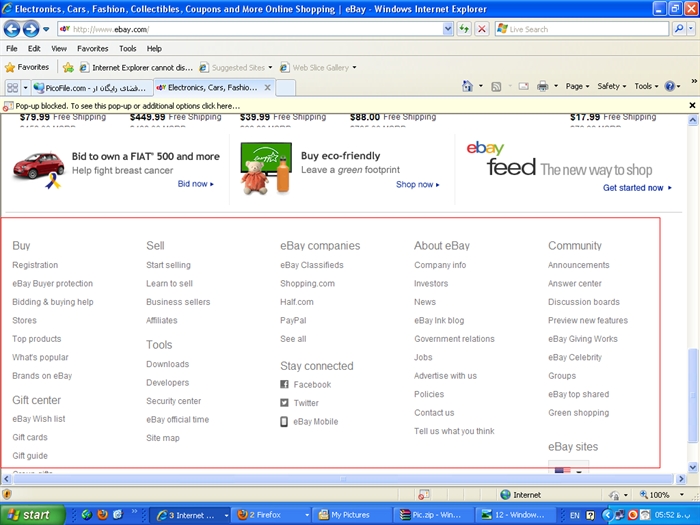The width and height of the screenshot is (700, 525).
Task: Click the EN language indicator in tray
Action: [x=575, y=515]
